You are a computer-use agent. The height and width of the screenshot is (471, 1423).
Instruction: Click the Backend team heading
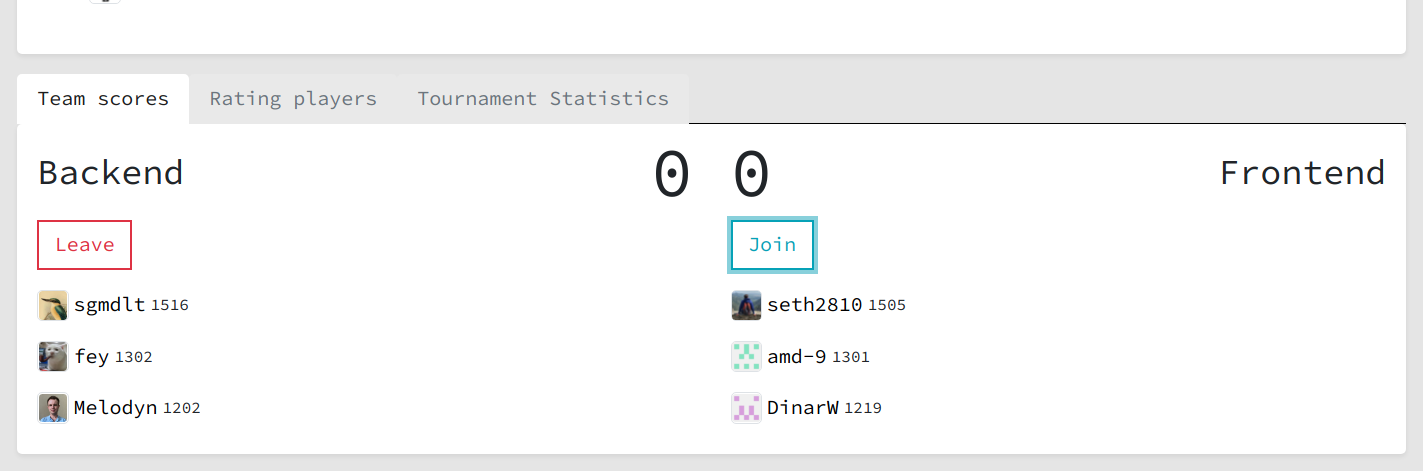click(111, 173)
